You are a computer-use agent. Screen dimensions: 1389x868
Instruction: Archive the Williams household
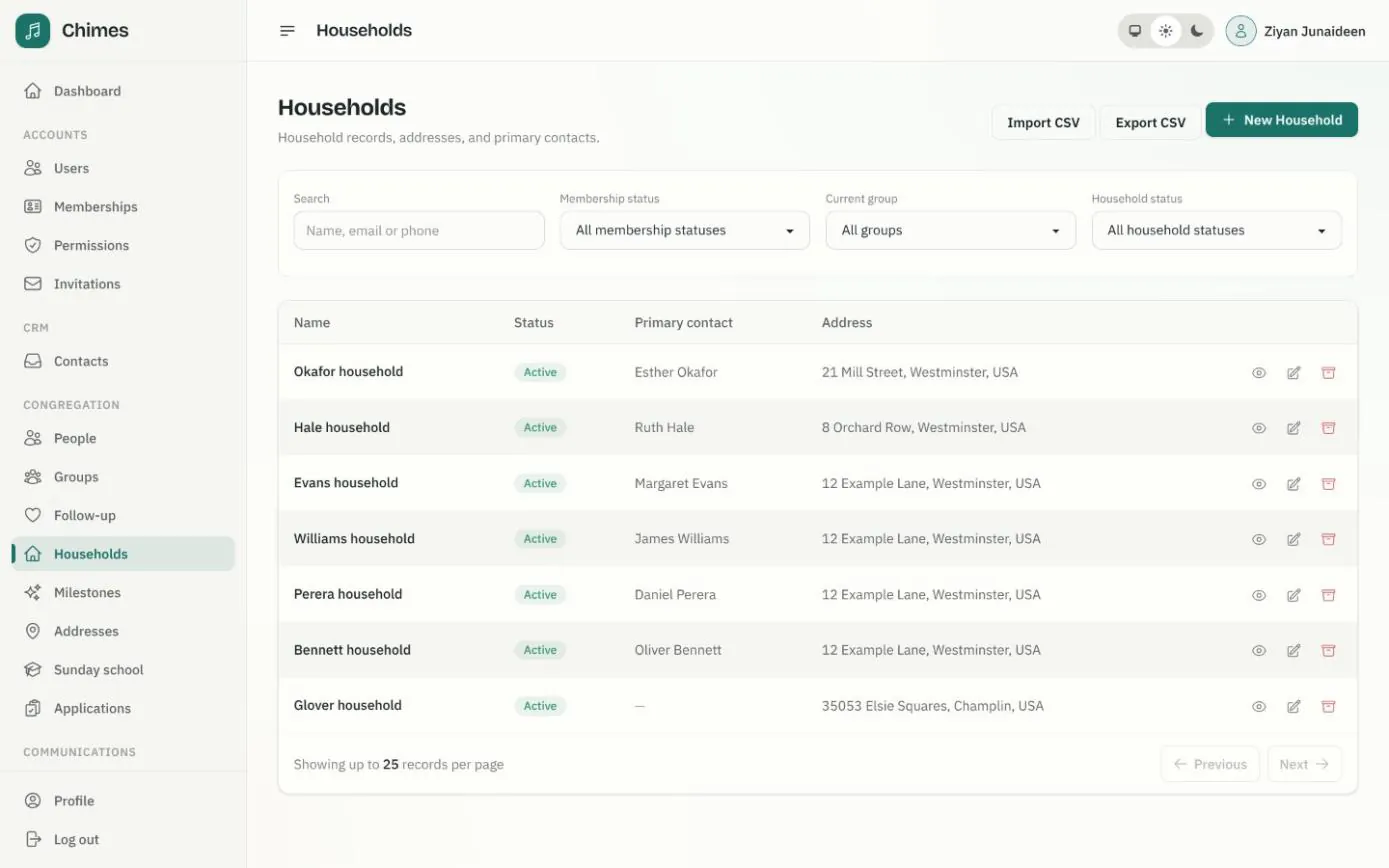tap(1328, 539)
